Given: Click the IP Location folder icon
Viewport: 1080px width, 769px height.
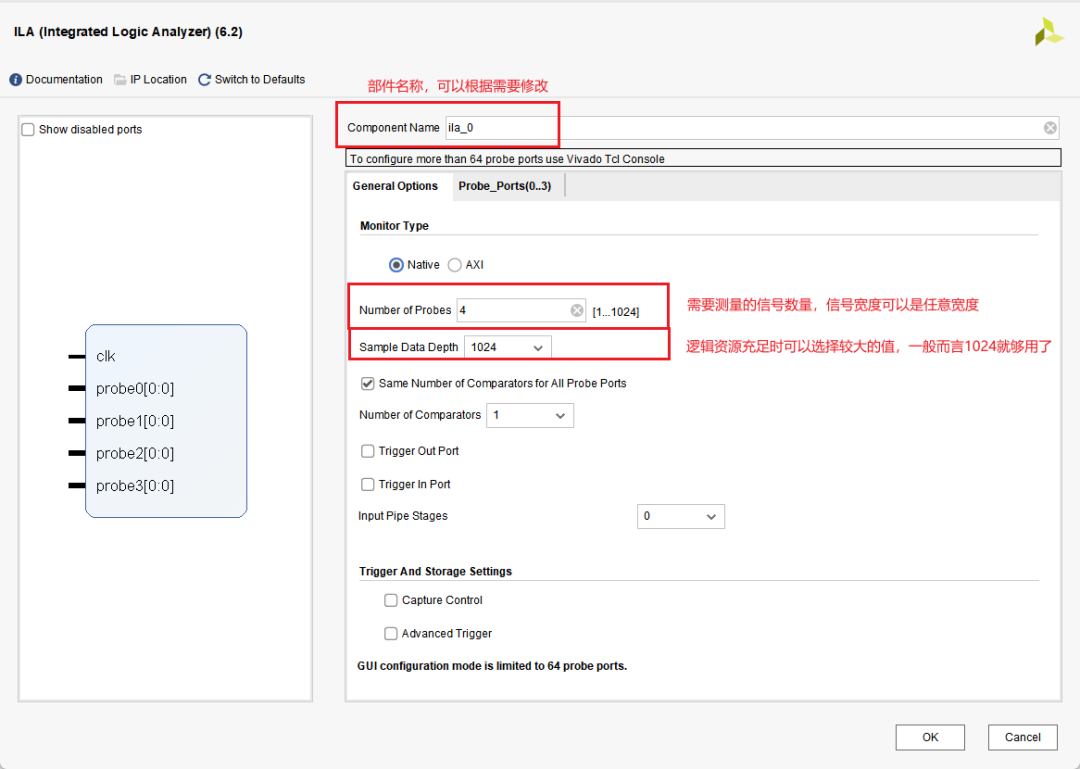Looking at the screenshot, I should [120, 80].
